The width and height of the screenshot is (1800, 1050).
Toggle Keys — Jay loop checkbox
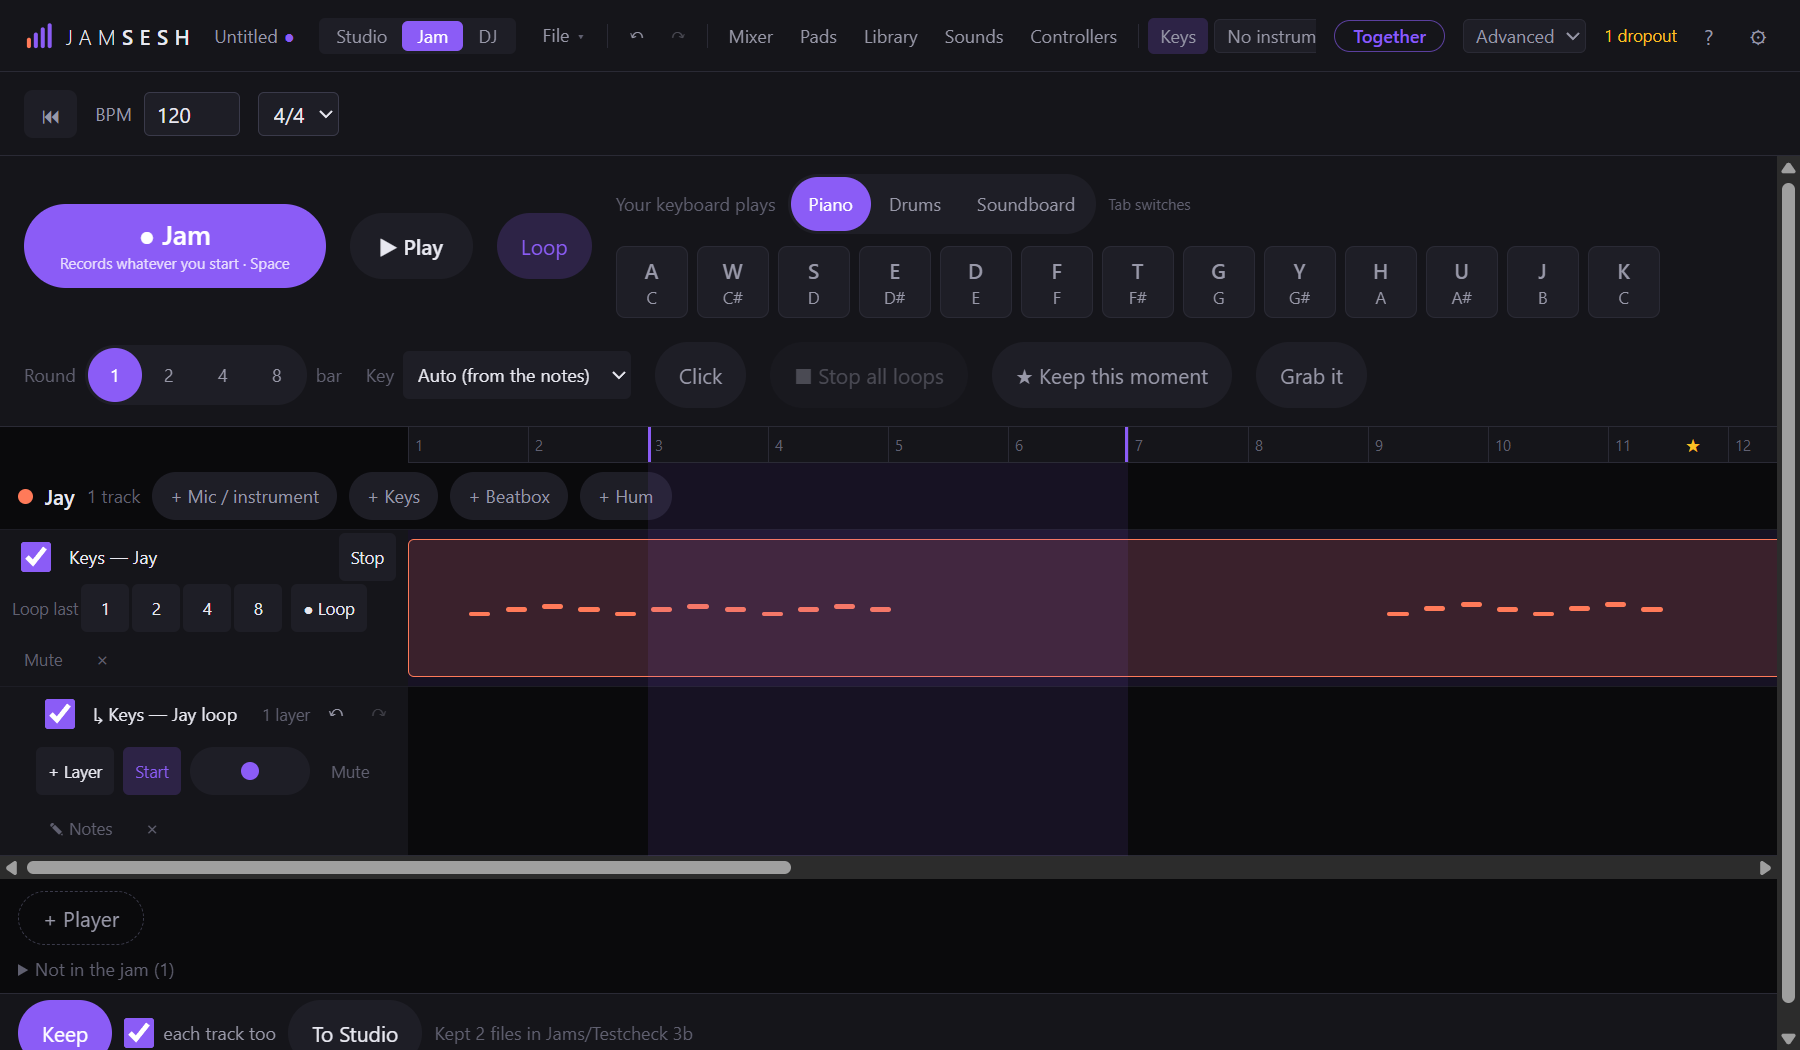click(x=60, y=714)
